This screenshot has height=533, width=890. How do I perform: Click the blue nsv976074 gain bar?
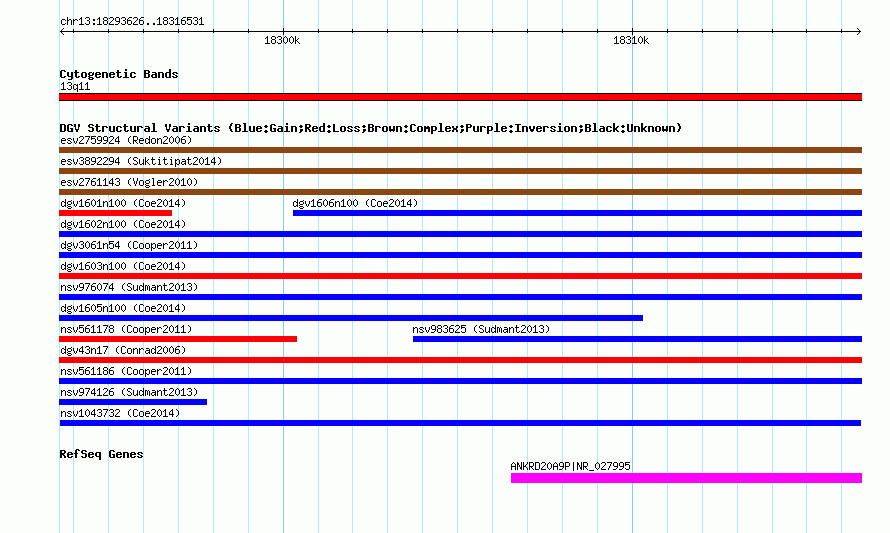(x=460, y=297)
